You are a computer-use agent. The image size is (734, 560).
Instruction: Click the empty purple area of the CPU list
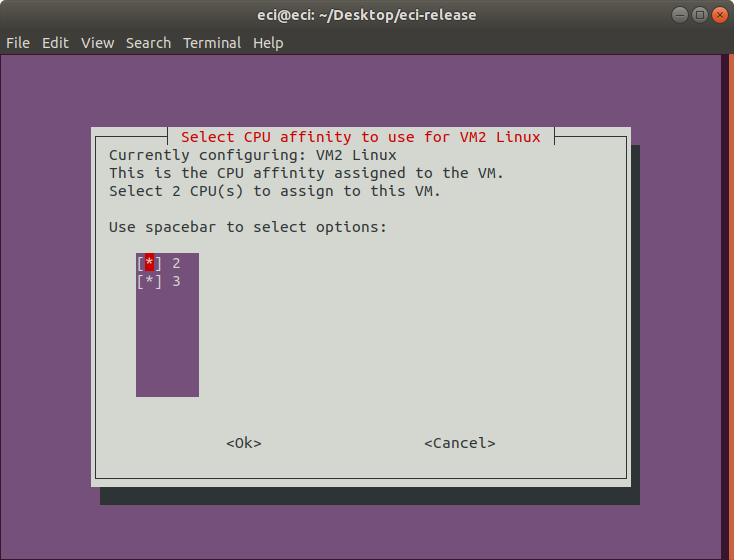(x=167, y=344)
